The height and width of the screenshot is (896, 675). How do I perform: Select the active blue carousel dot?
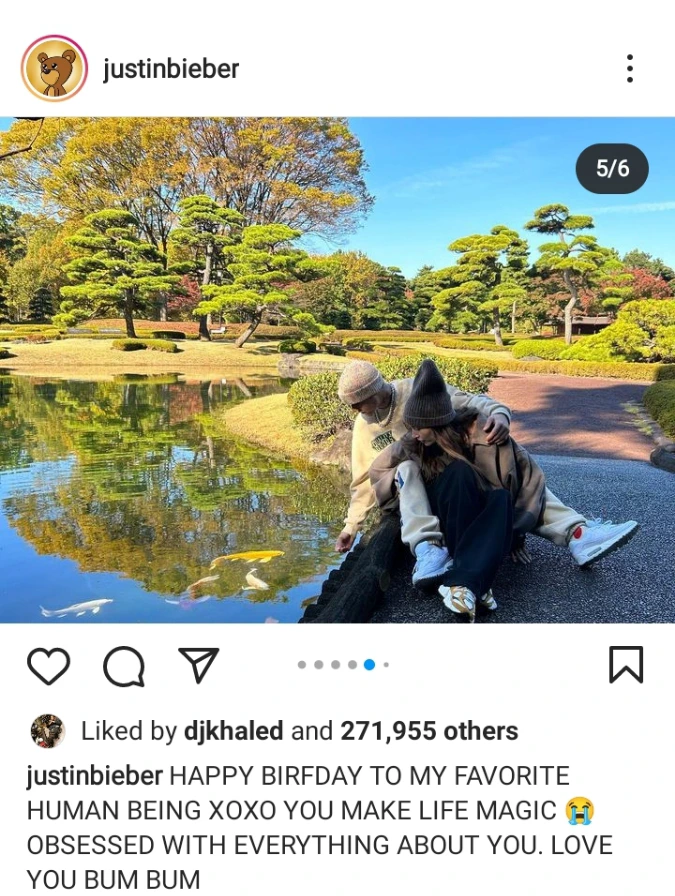coord(370,665)
